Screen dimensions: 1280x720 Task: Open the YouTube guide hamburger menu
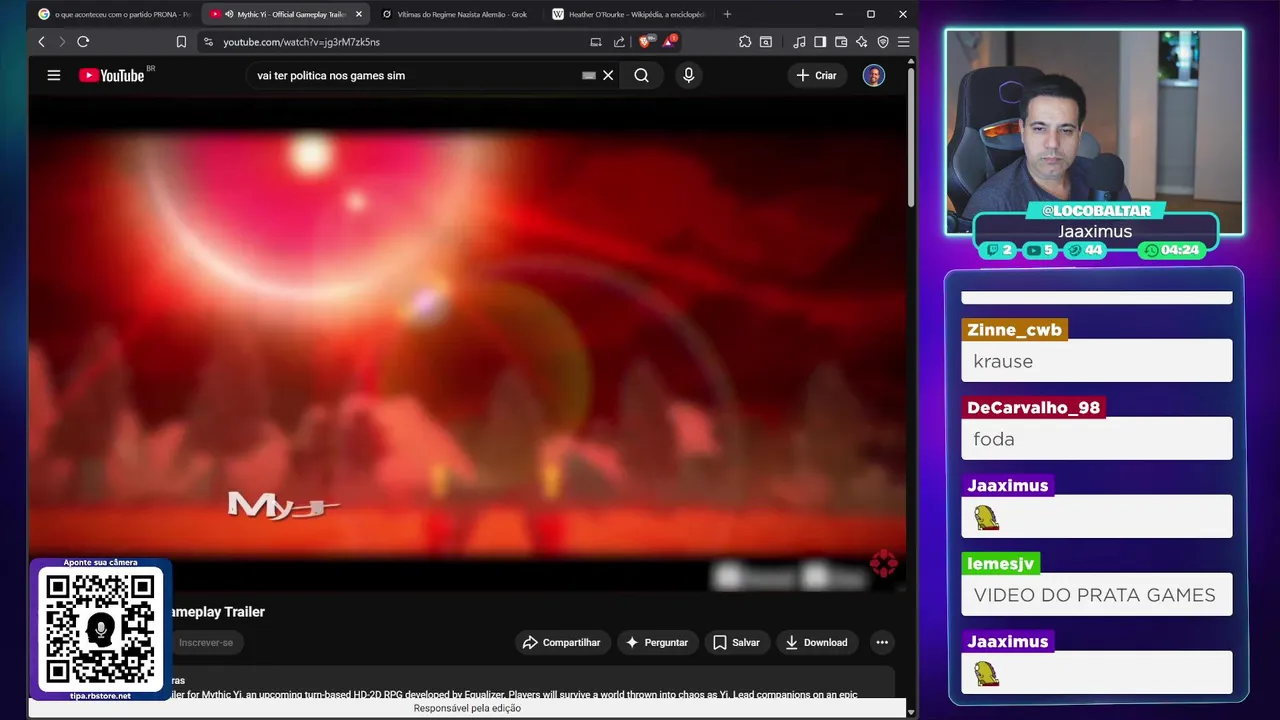(54, 75)
